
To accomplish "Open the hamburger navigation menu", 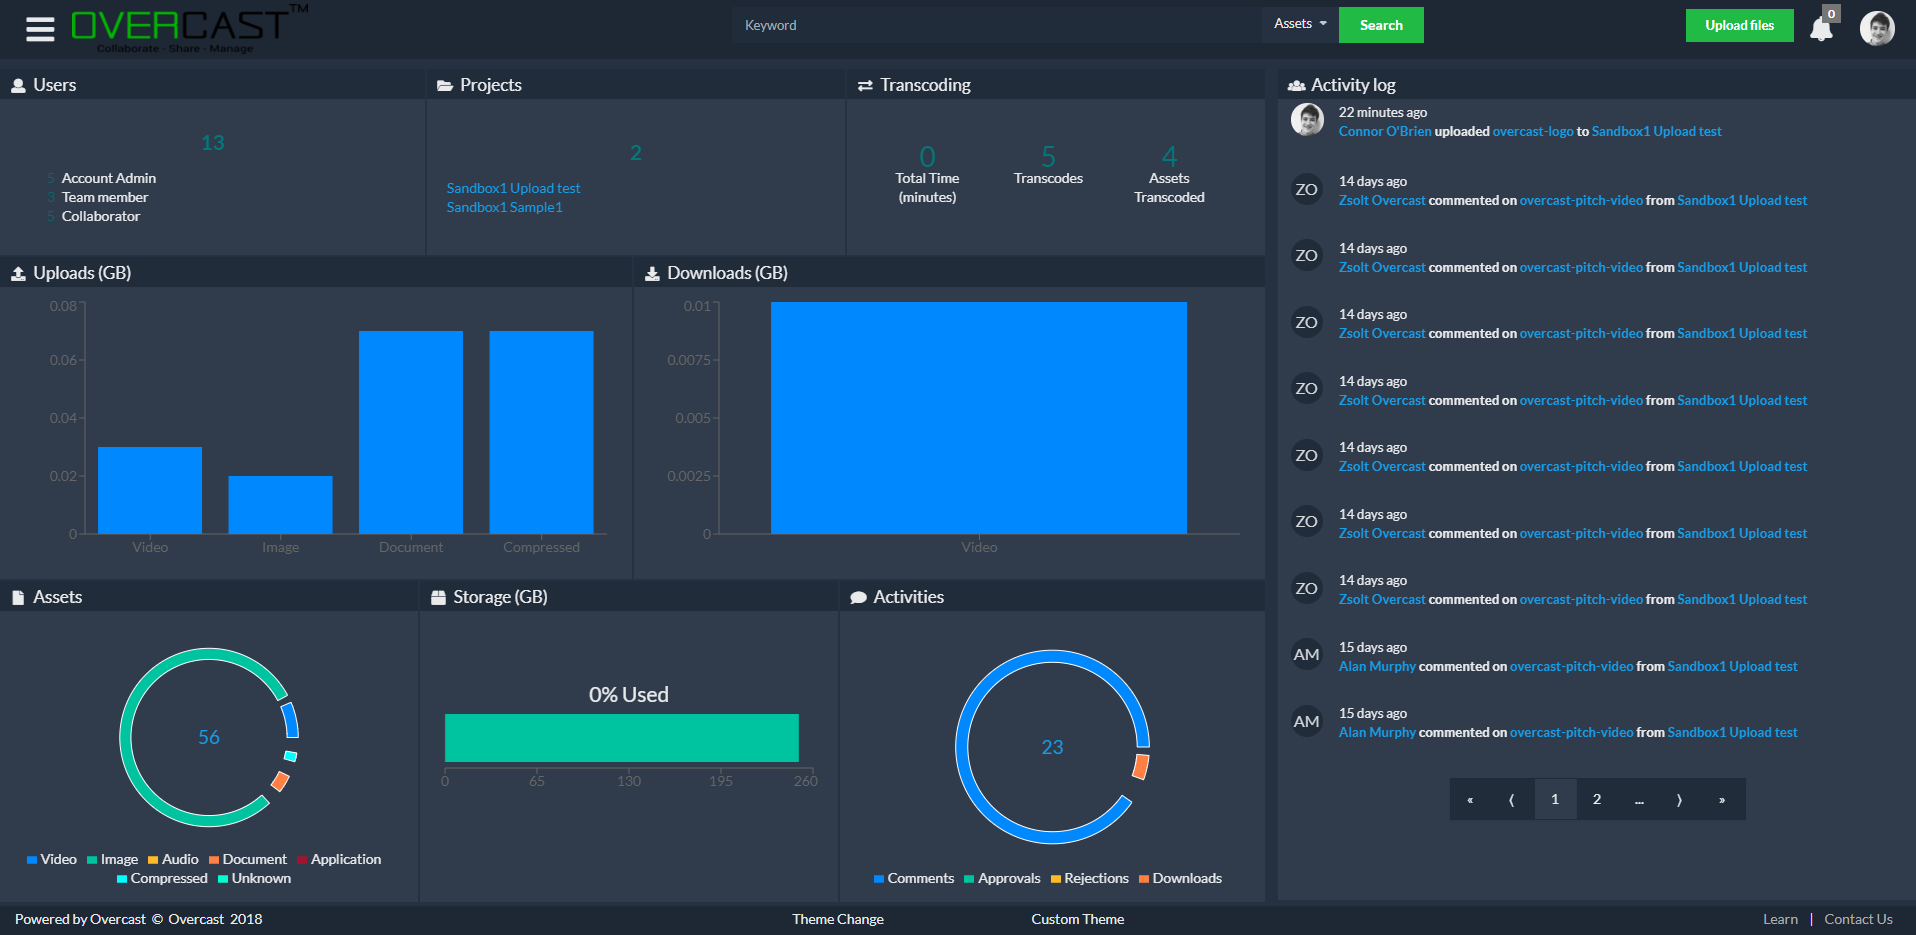I will click(x=39, y=28).
